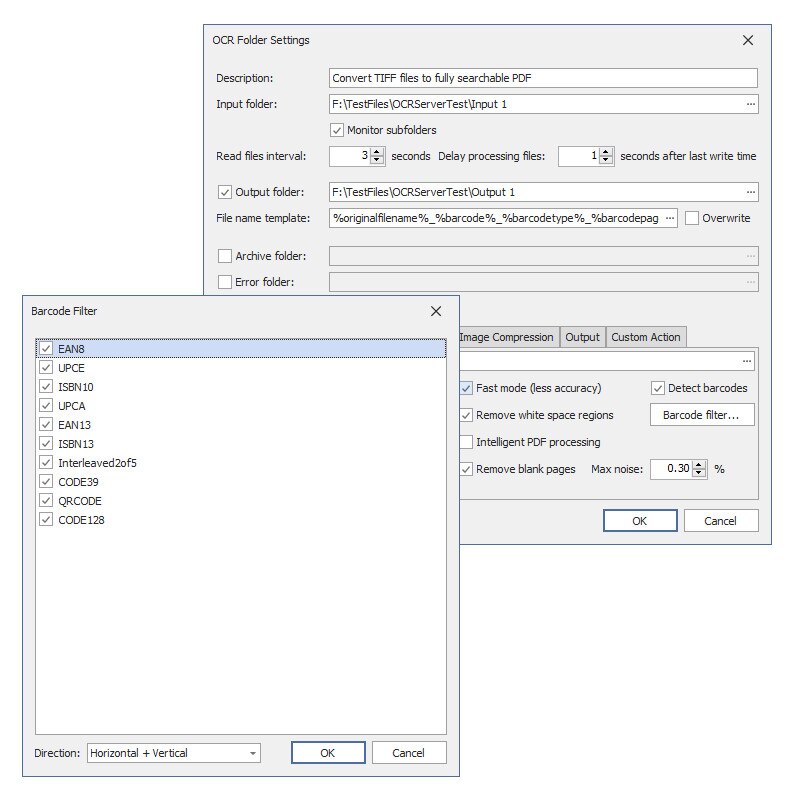Uncheck the QRCODE barcode type

pyautogui.click(x=46, y=501)
